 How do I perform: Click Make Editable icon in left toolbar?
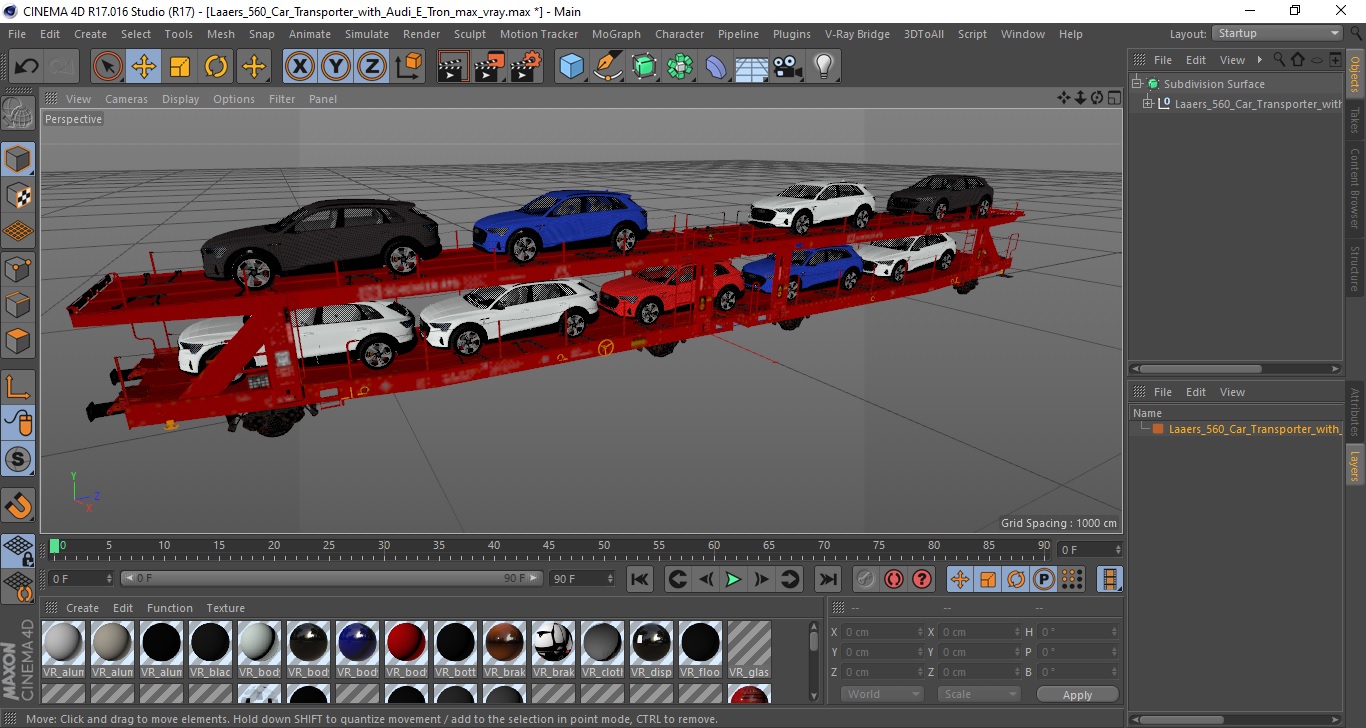click(x=18, y=113)
